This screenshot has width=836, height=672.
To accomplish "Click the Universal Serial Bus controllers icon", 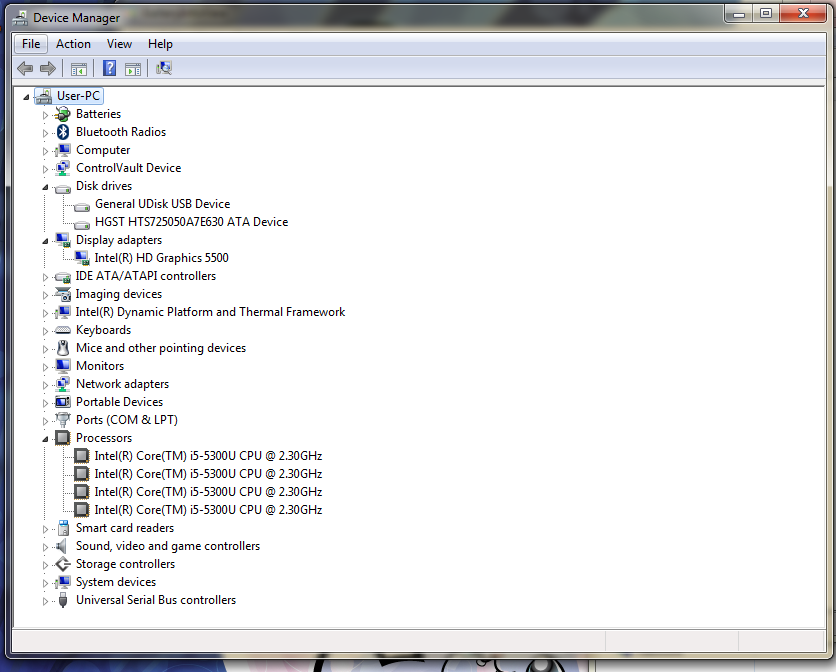I will [x=63, y=600].
